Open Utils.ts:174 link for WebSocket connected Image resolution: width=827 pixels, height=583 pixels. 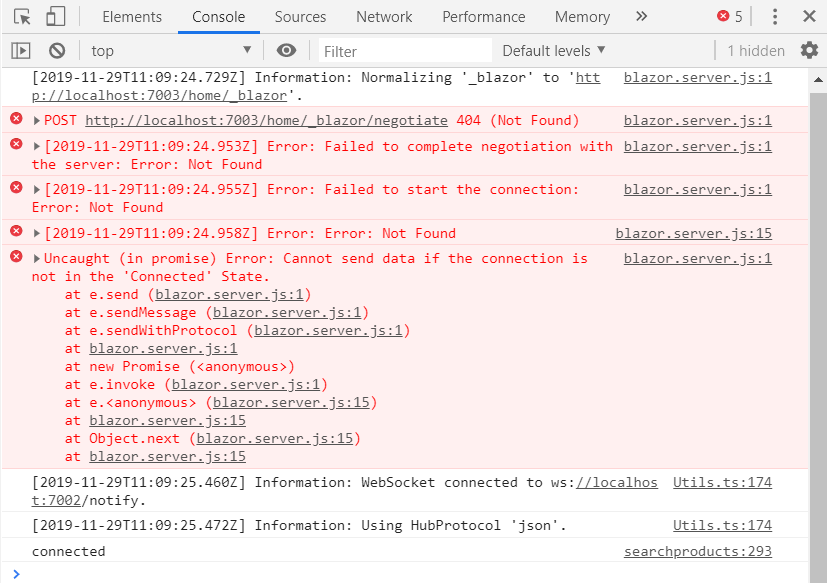(722, 482)
